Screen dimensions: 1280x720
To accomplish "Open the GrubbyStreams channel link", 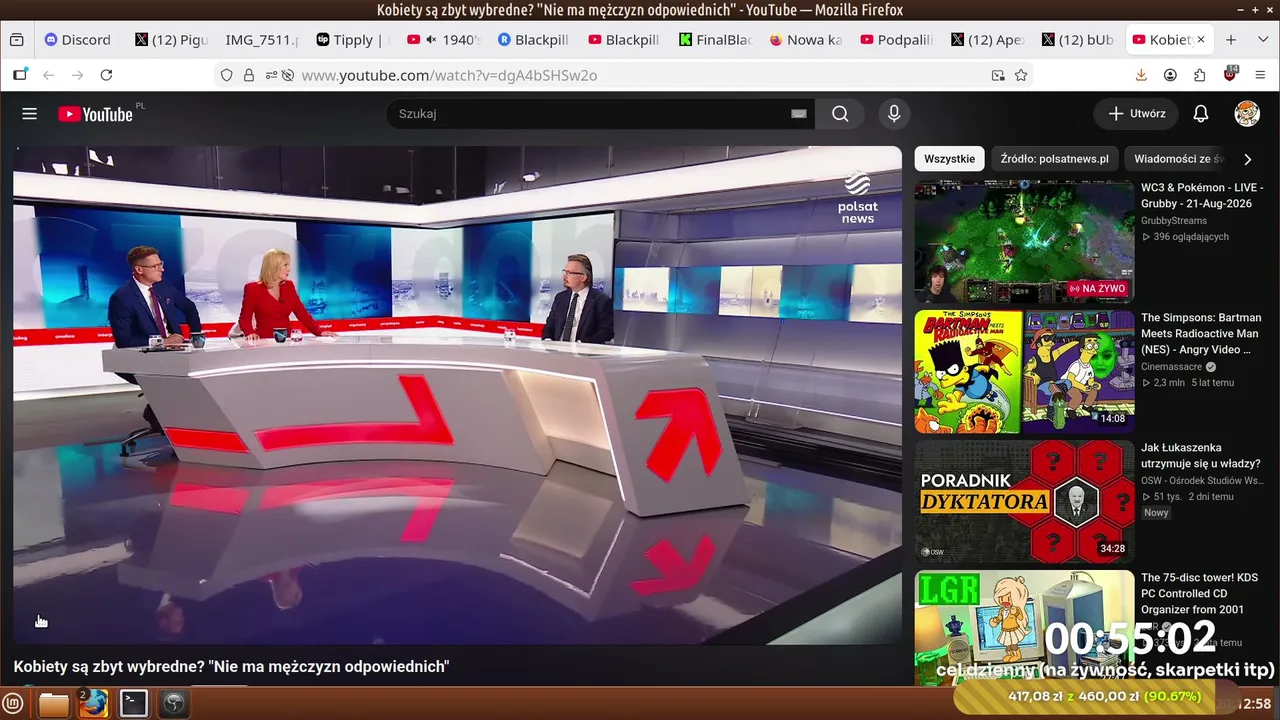I will point(1174,221).
